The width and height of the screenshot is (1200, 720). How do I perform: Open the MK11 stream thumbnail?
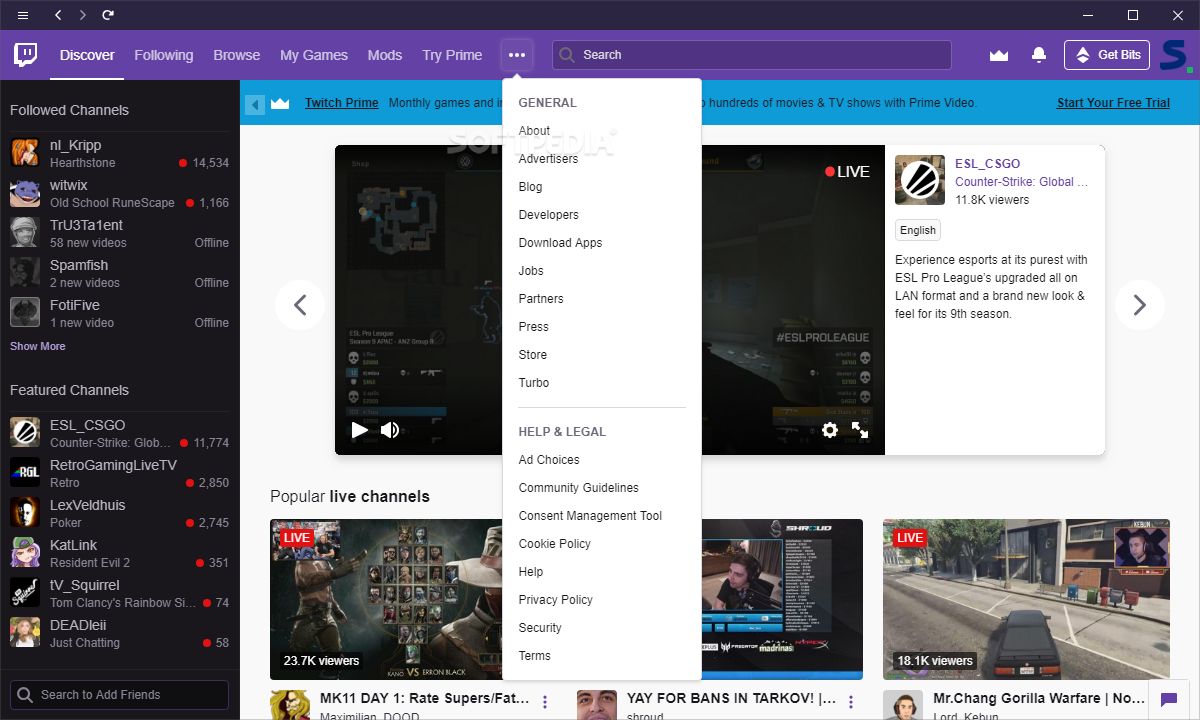tap(386, 600)
